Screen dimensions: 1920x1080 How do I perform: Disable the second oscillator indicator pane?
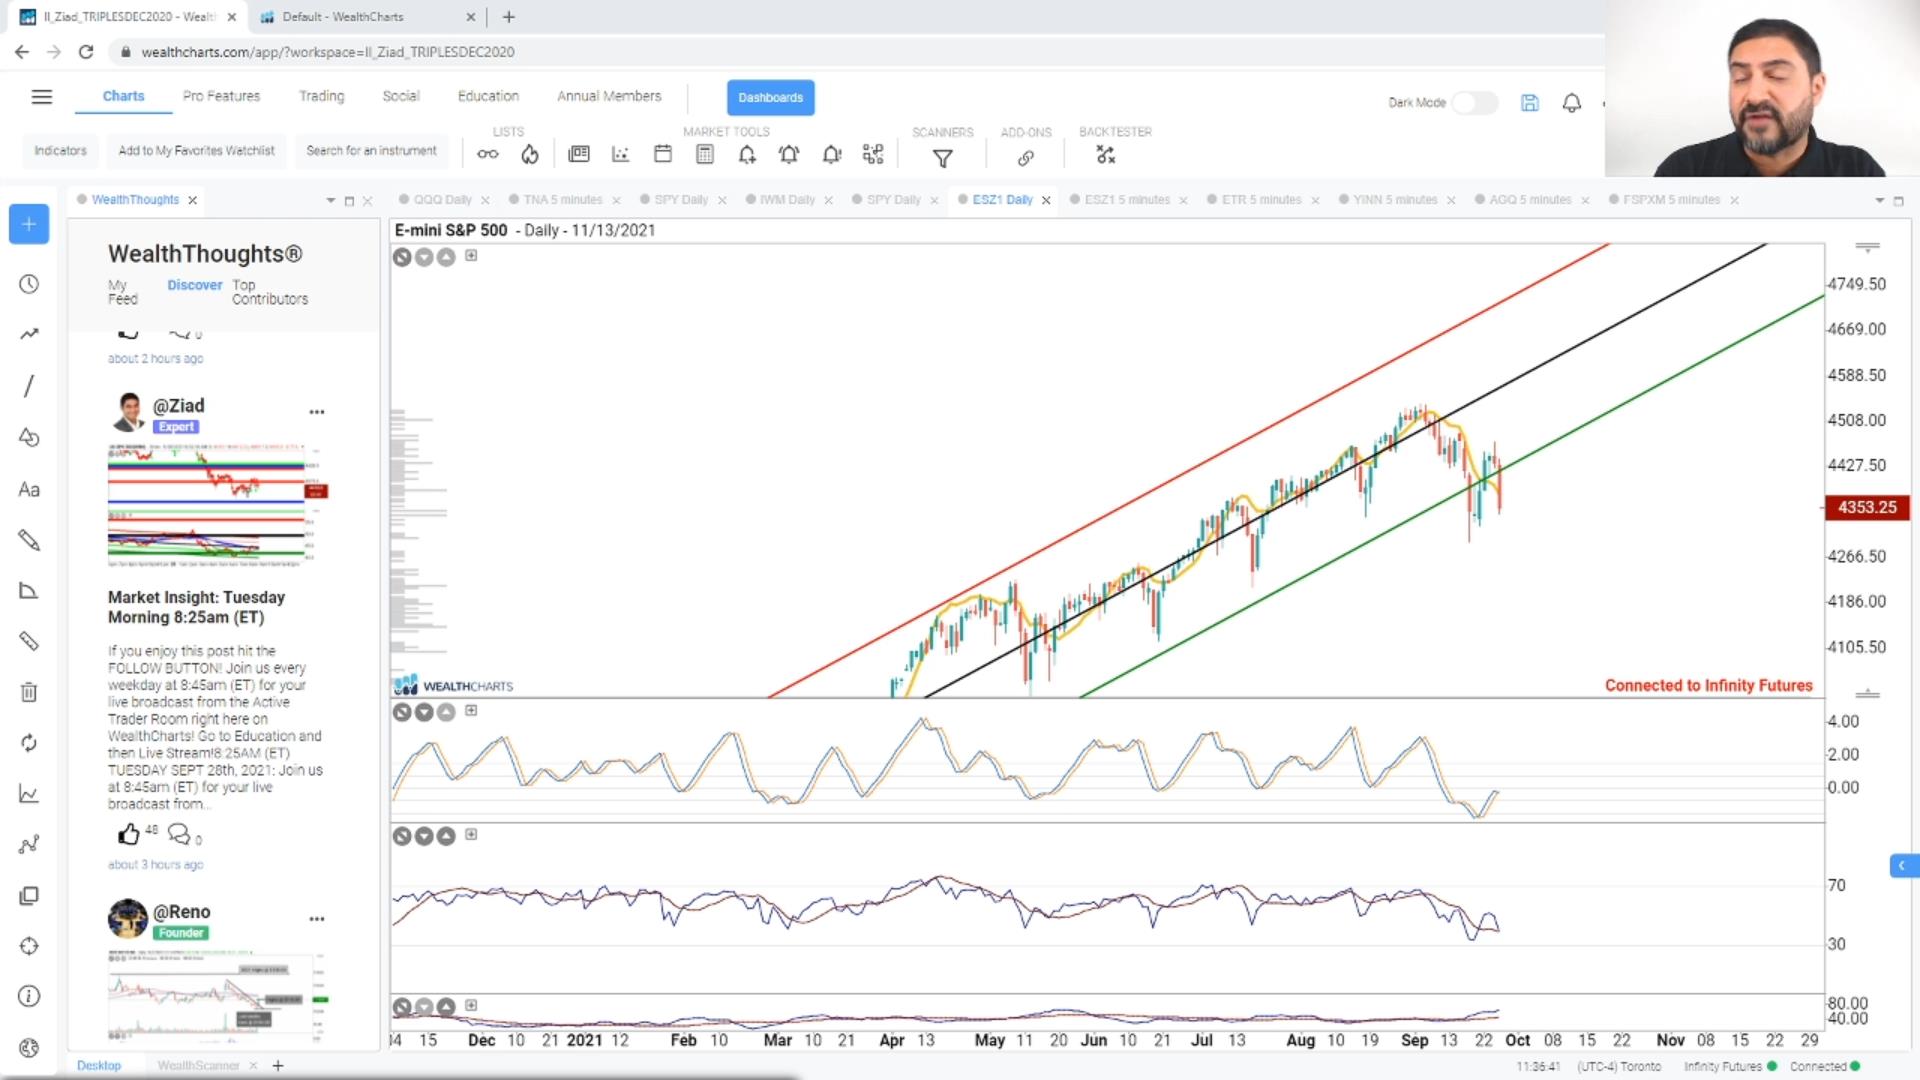point(402,836)
